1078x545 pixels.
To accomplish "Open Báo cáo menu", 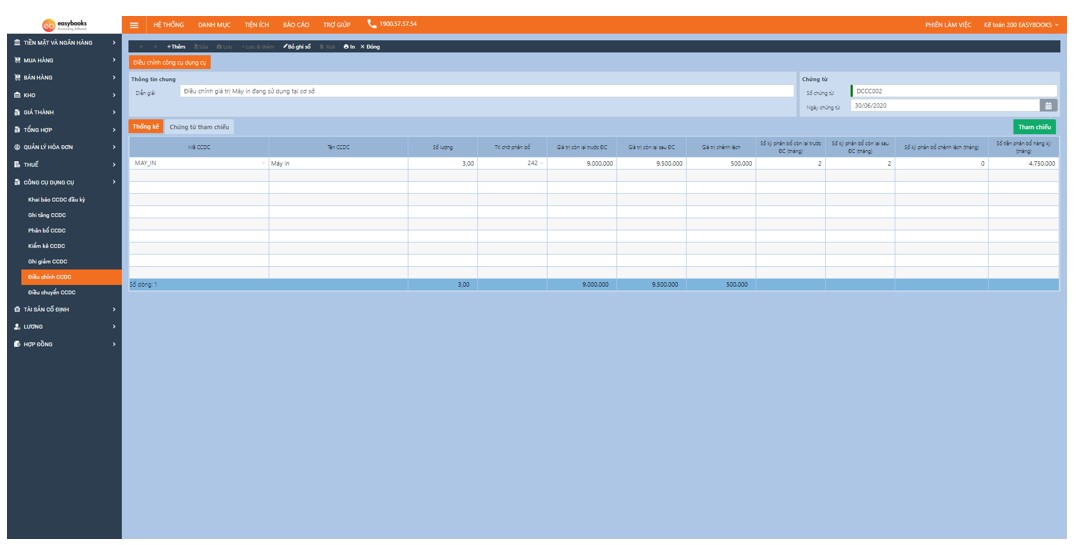I will [x=296, y=25].
